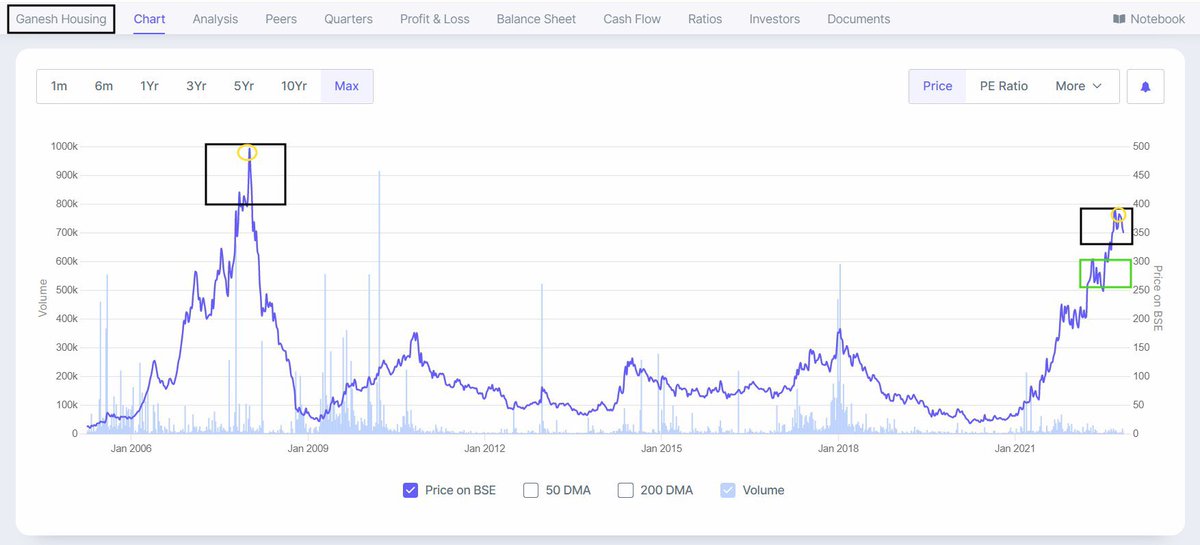Click the Jan 2021 axis label
This screenshot has height=545, width=1200.
(x=1017, y=449)
